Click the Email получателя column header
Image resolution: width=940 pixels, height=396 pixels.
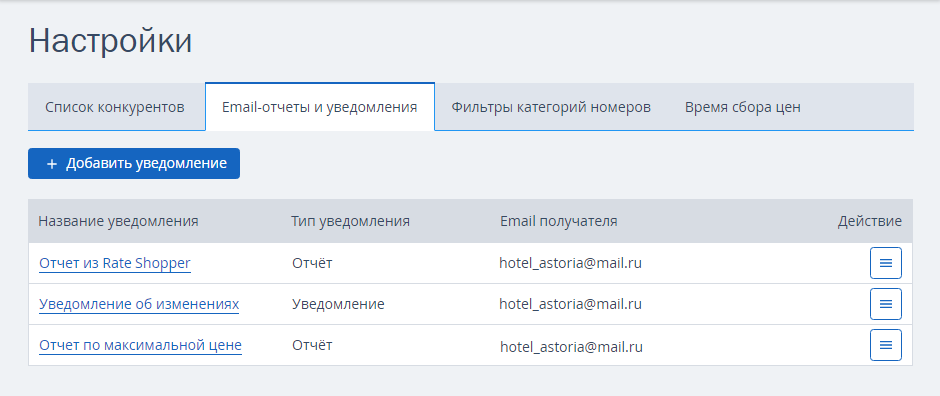tap(559, 221)
